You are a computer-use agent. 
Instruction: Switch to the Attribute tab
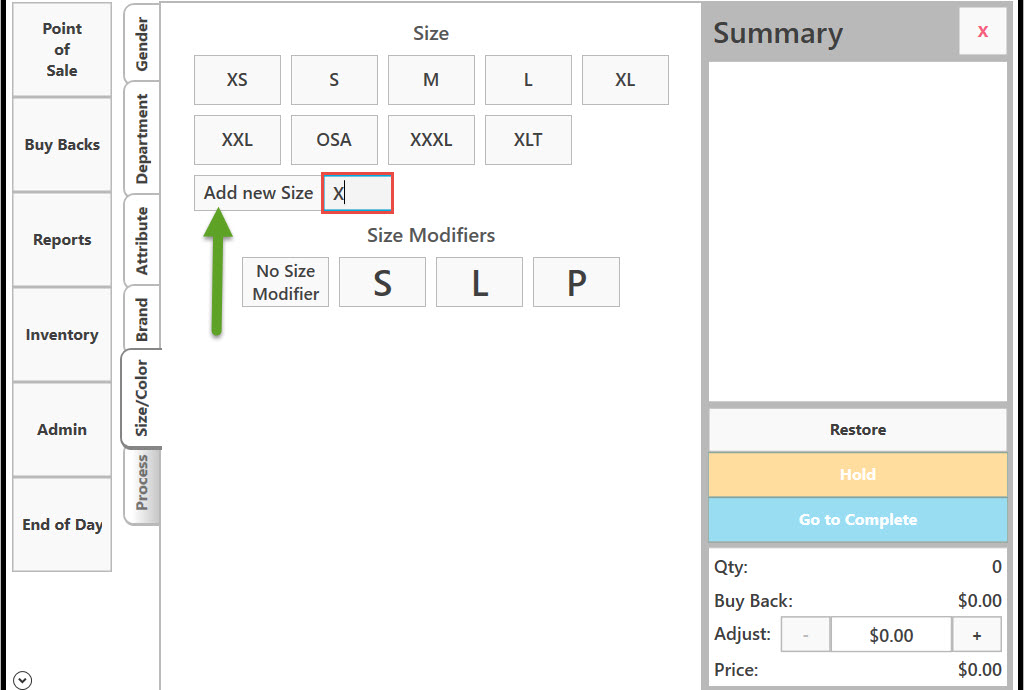(x=142, y=240)
